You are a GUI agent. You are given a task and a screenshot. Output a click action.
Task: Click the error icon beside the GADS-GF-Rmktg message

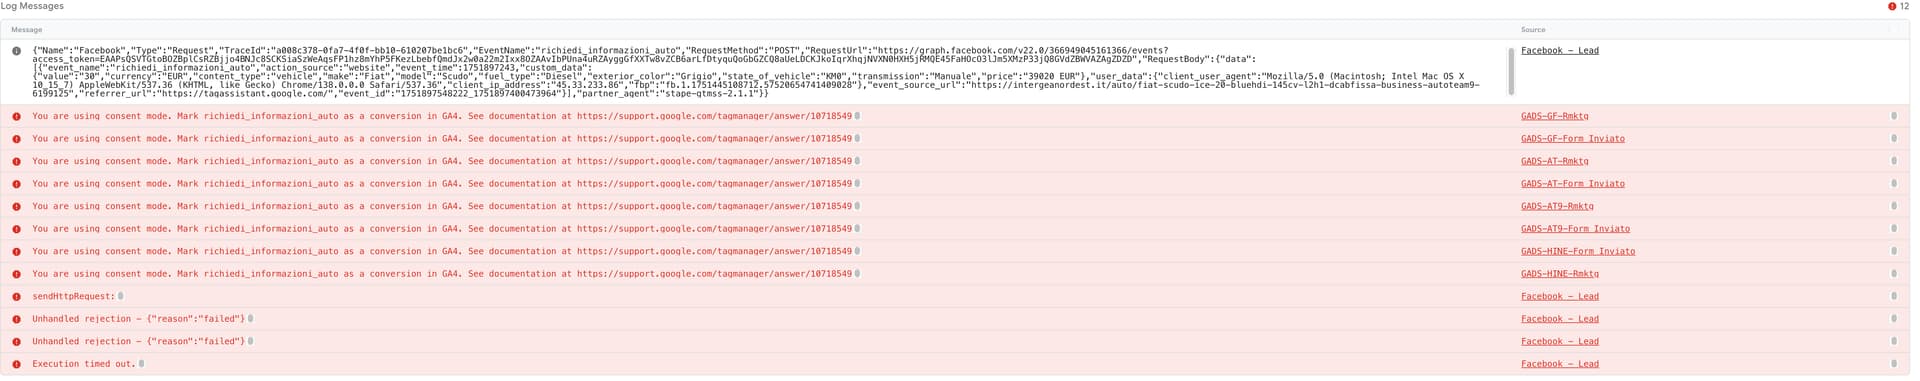click(16, 117)
